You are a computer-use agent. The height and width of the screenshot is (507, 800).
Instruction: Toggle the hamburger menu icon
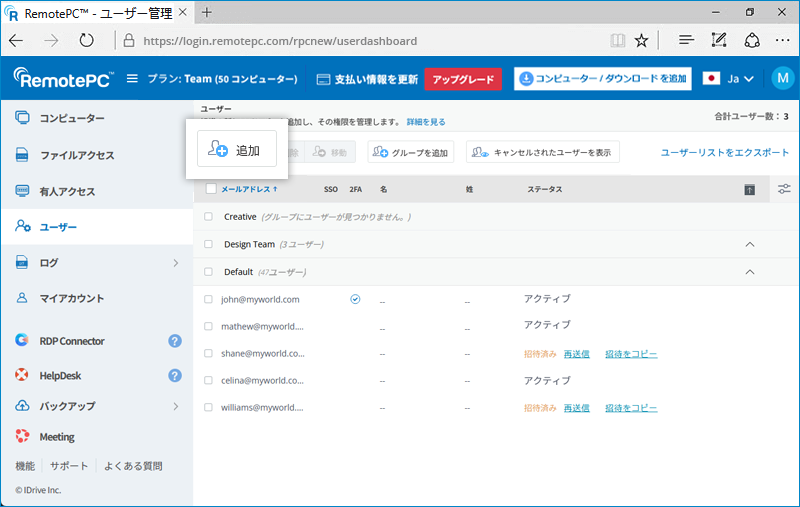coord(132,79)
